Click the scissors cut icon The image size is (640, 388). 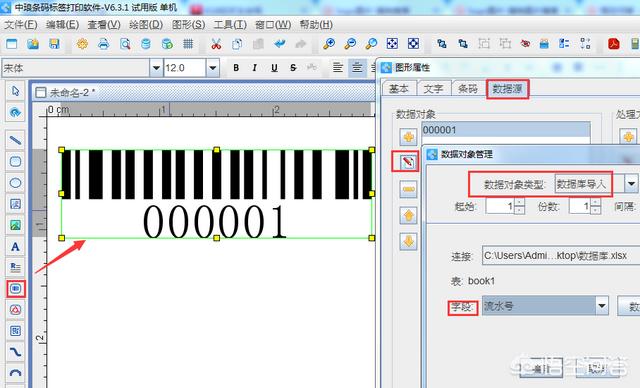click(x=216, y=44)
